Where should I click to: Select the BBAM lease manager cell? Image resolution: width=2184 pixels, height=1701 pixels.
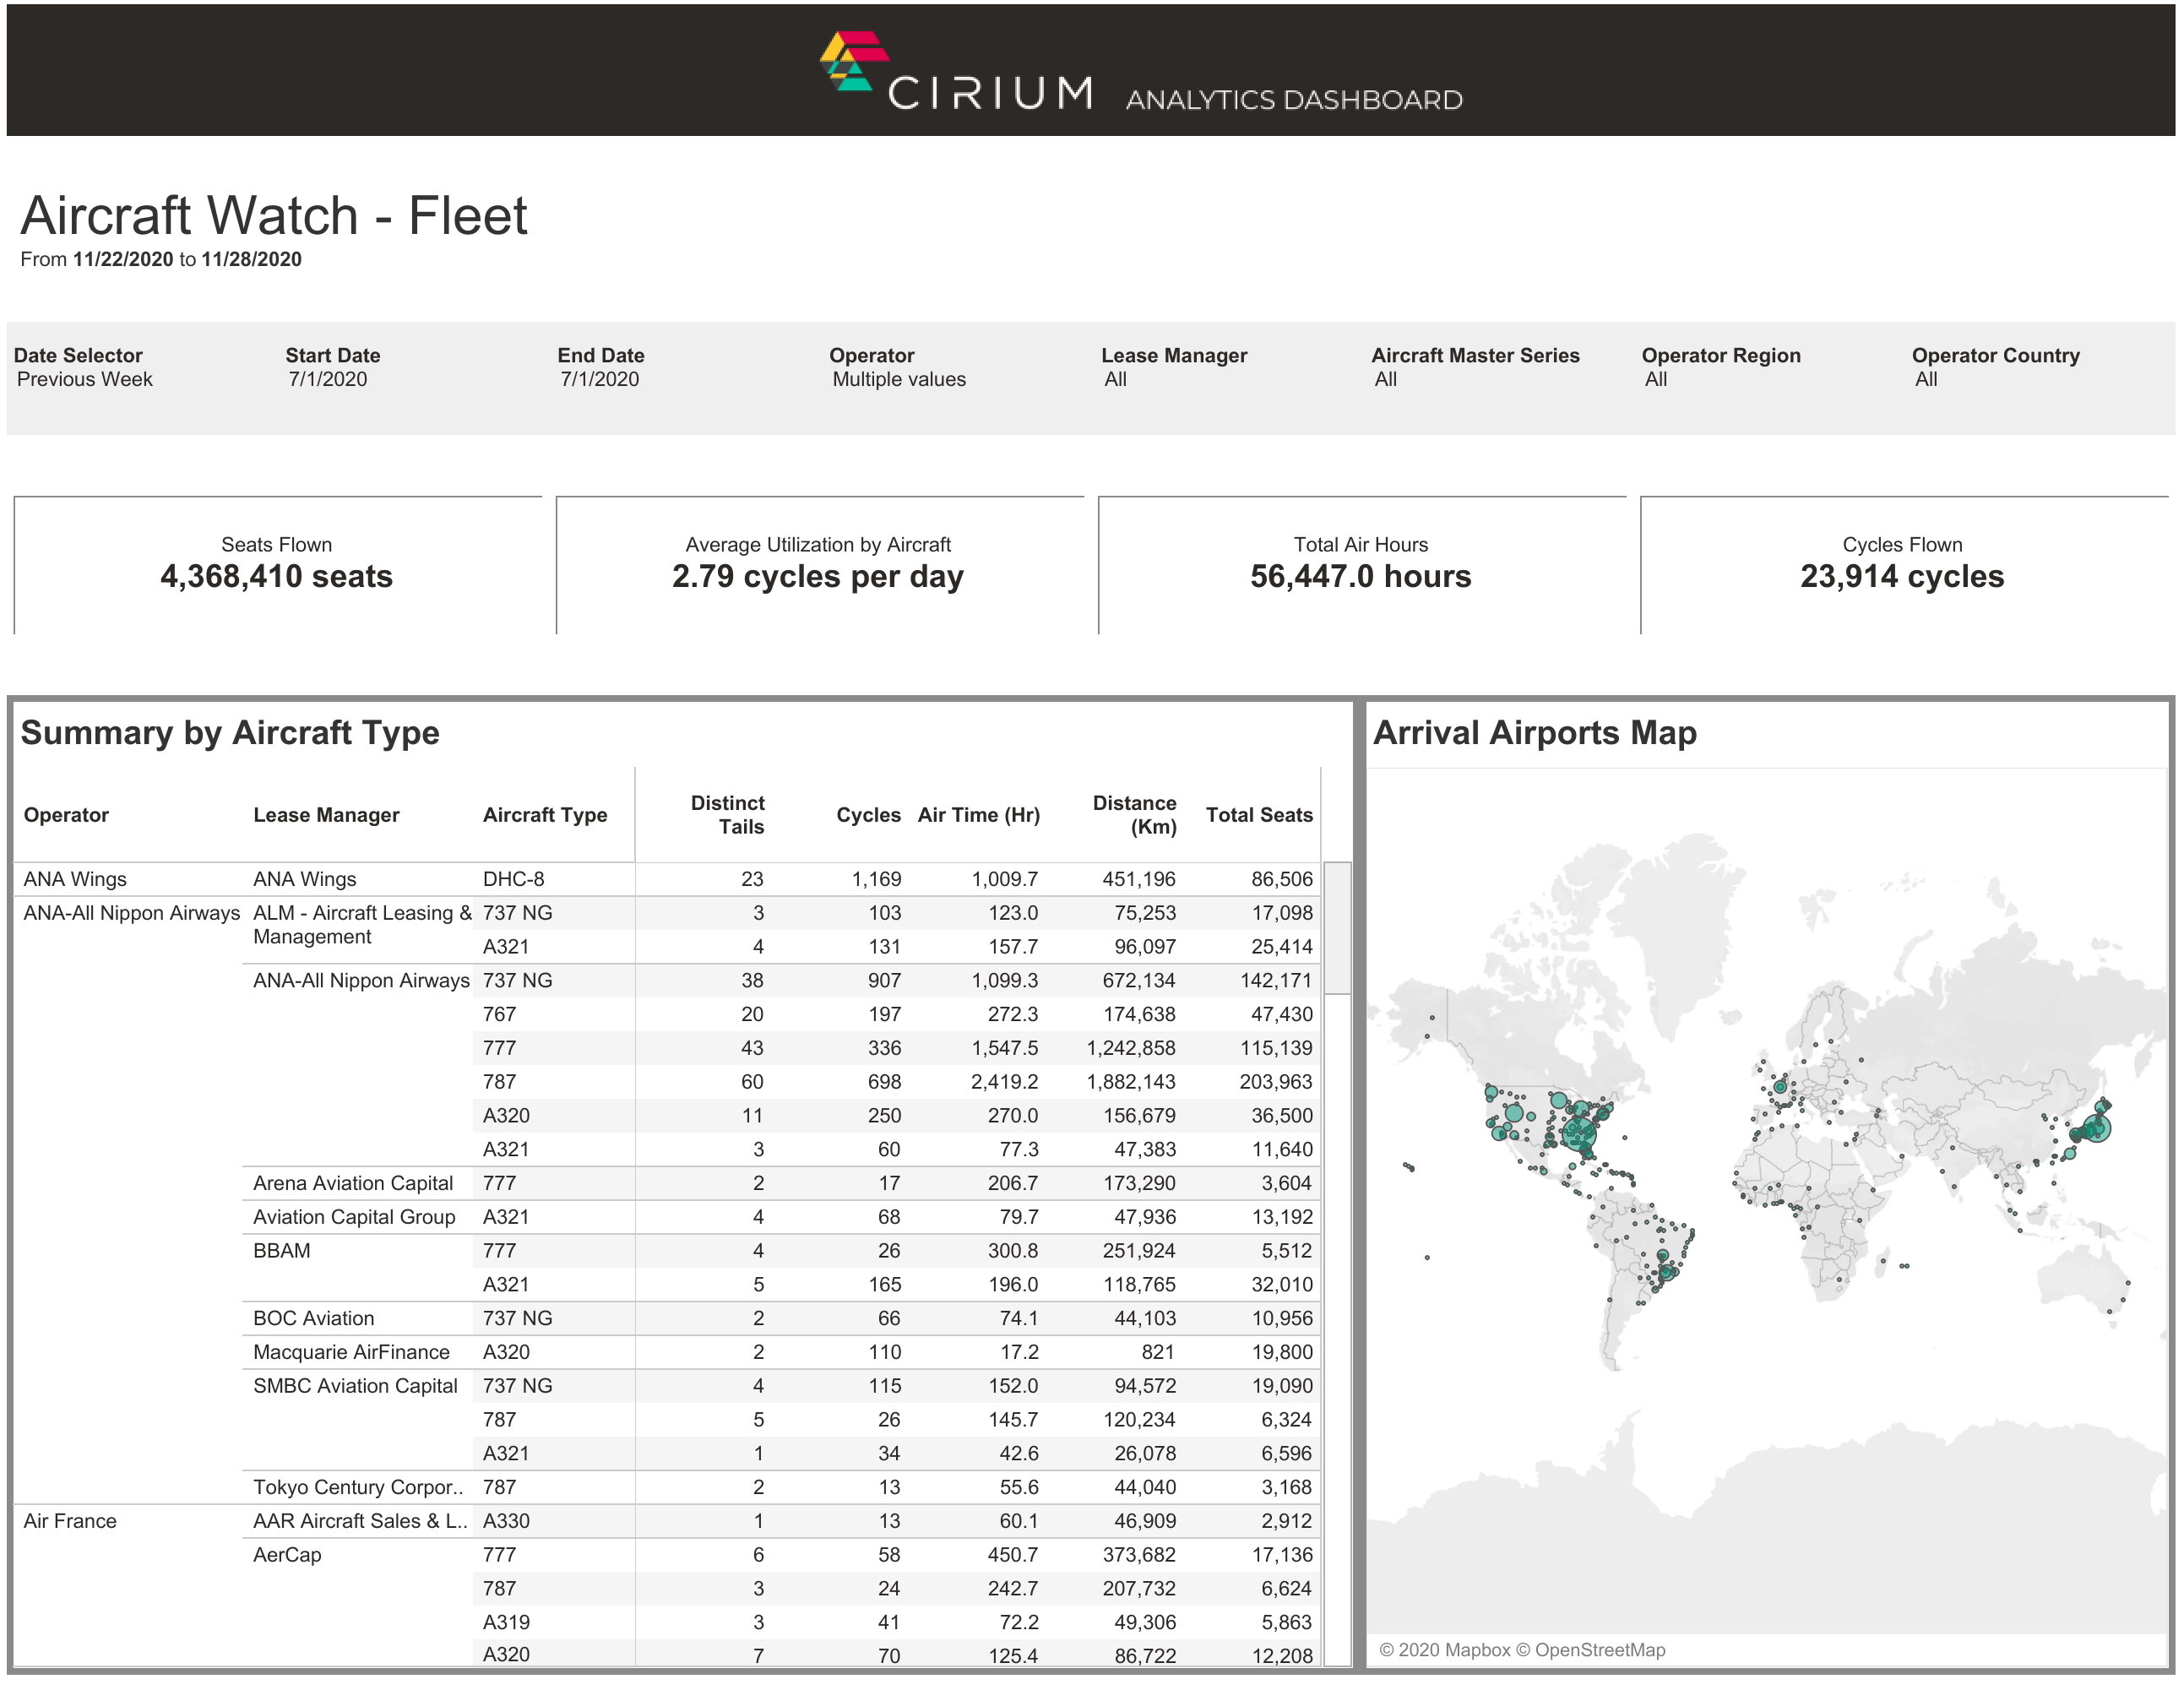[282, 1251]
